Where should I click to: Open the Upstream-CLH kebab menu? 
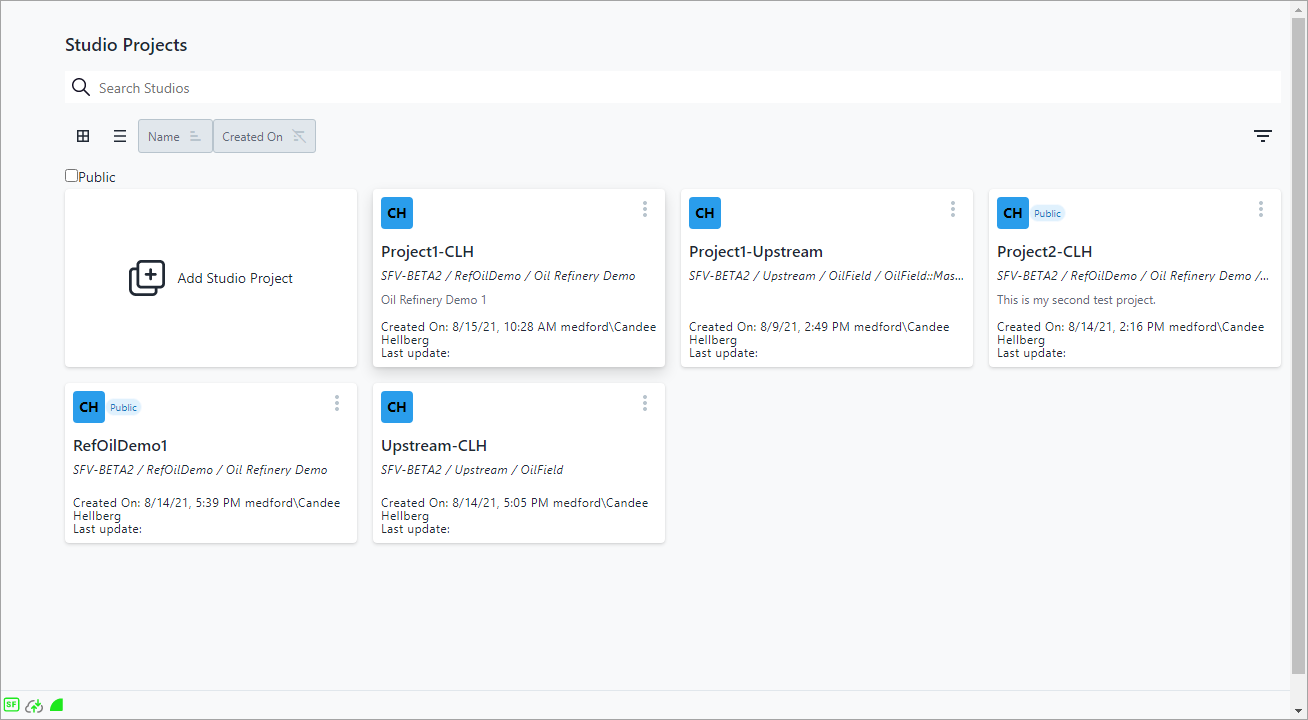click(645, 403)
